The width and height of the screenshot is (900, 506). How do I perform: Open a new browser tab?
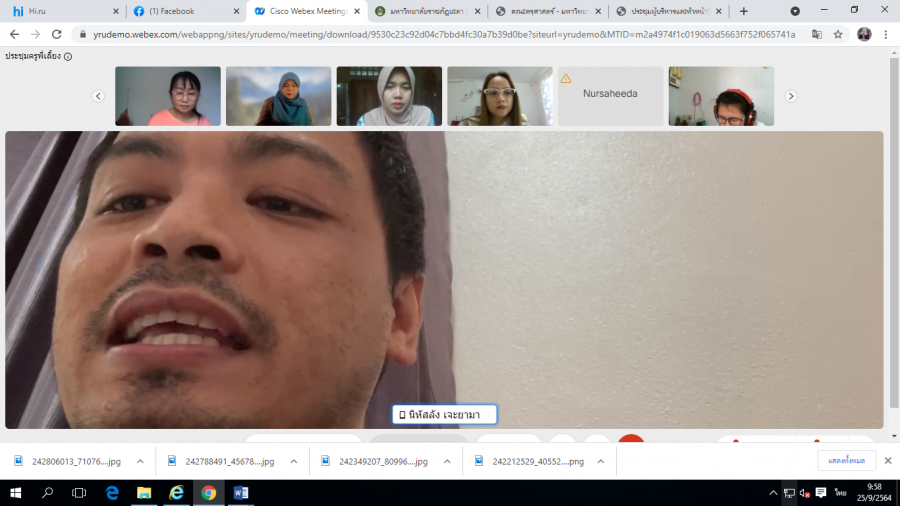click(743, 11)
